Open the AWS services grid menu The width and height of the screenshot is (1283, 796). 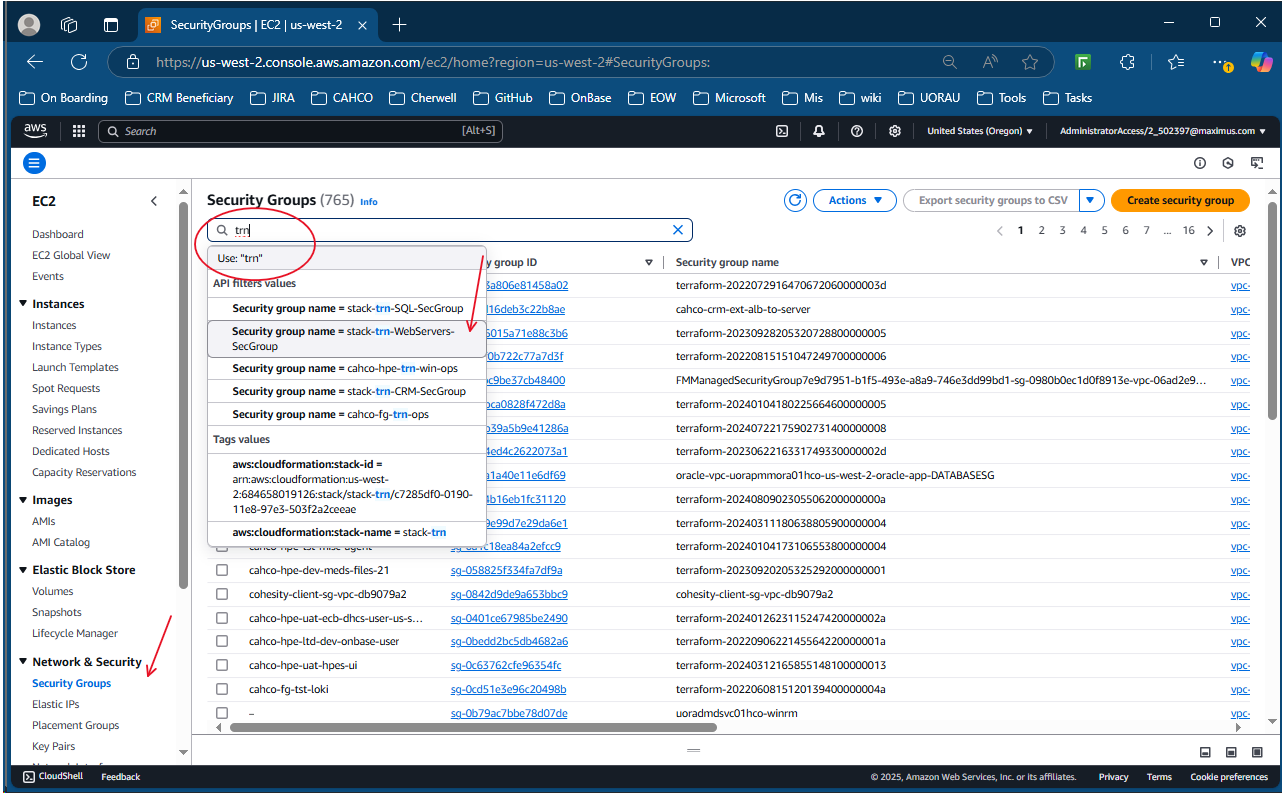79,131
